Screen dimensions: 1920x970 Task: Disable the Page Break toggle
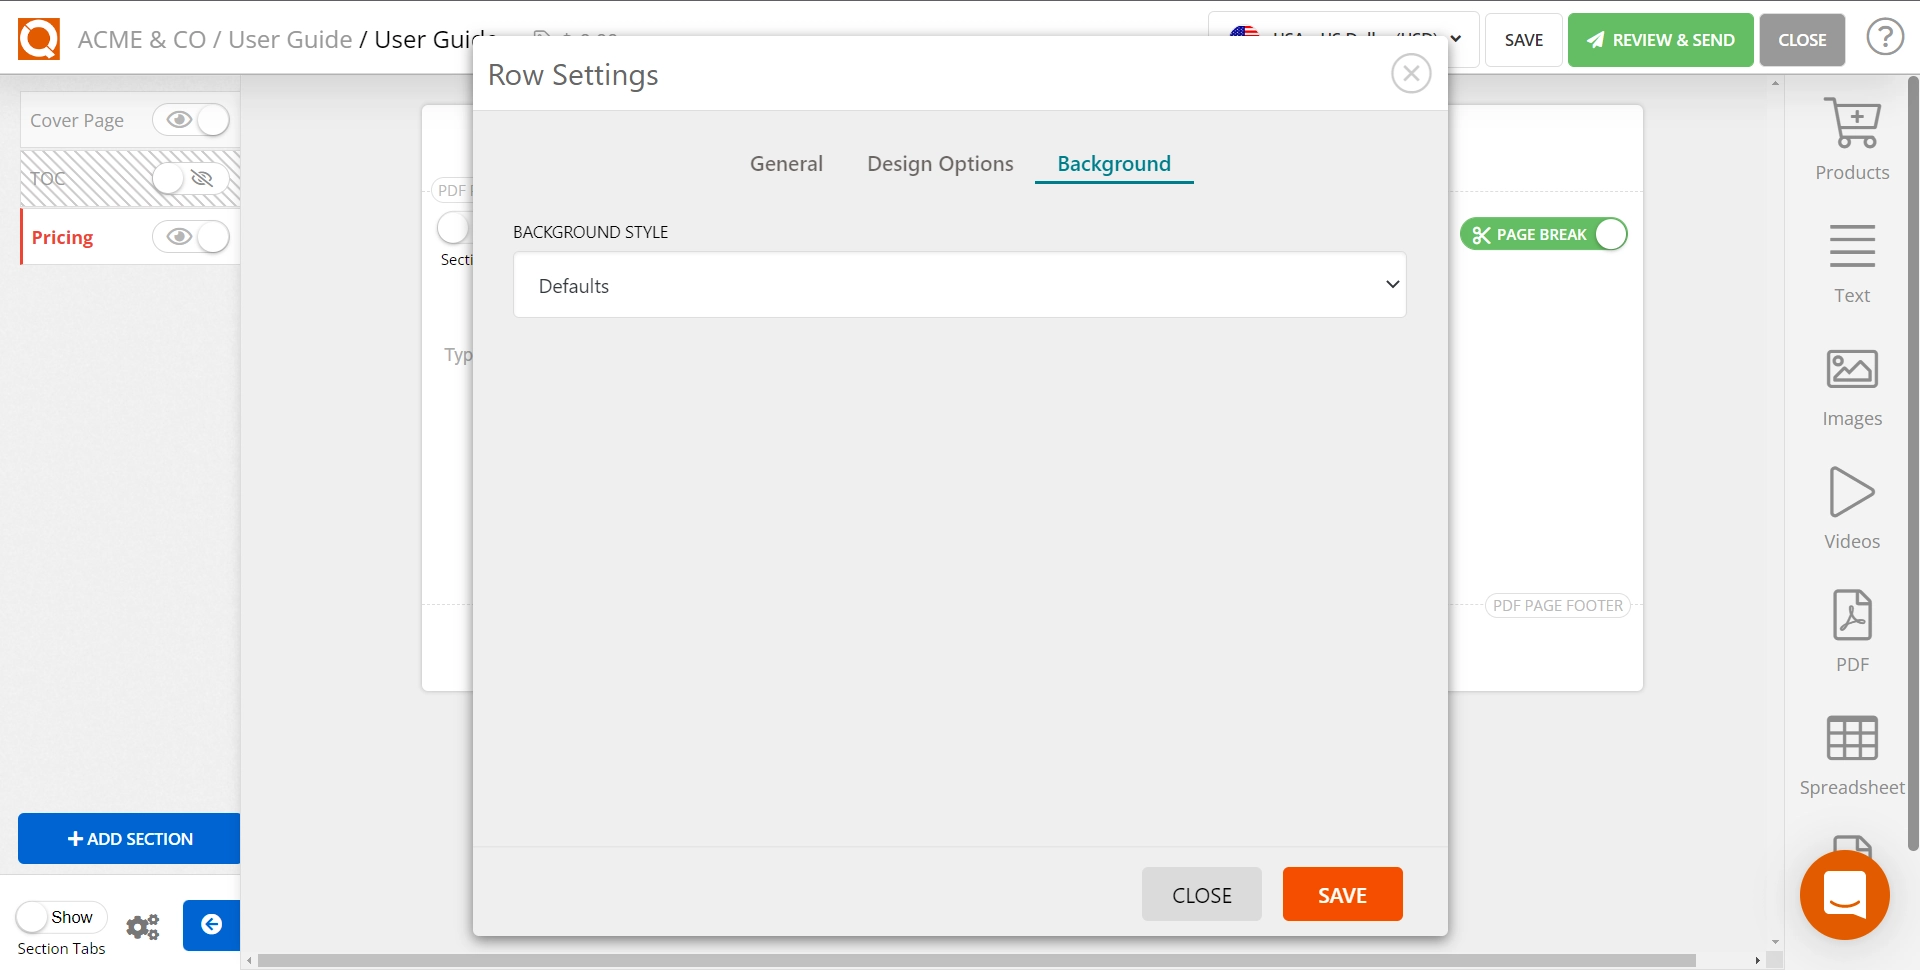pyautogui.click(x=1609, y=233)
